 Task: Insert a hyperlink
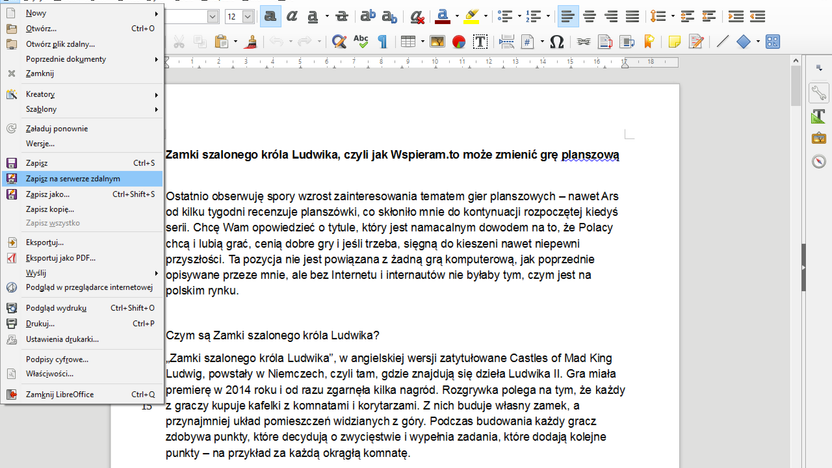[x=584, y=41]
